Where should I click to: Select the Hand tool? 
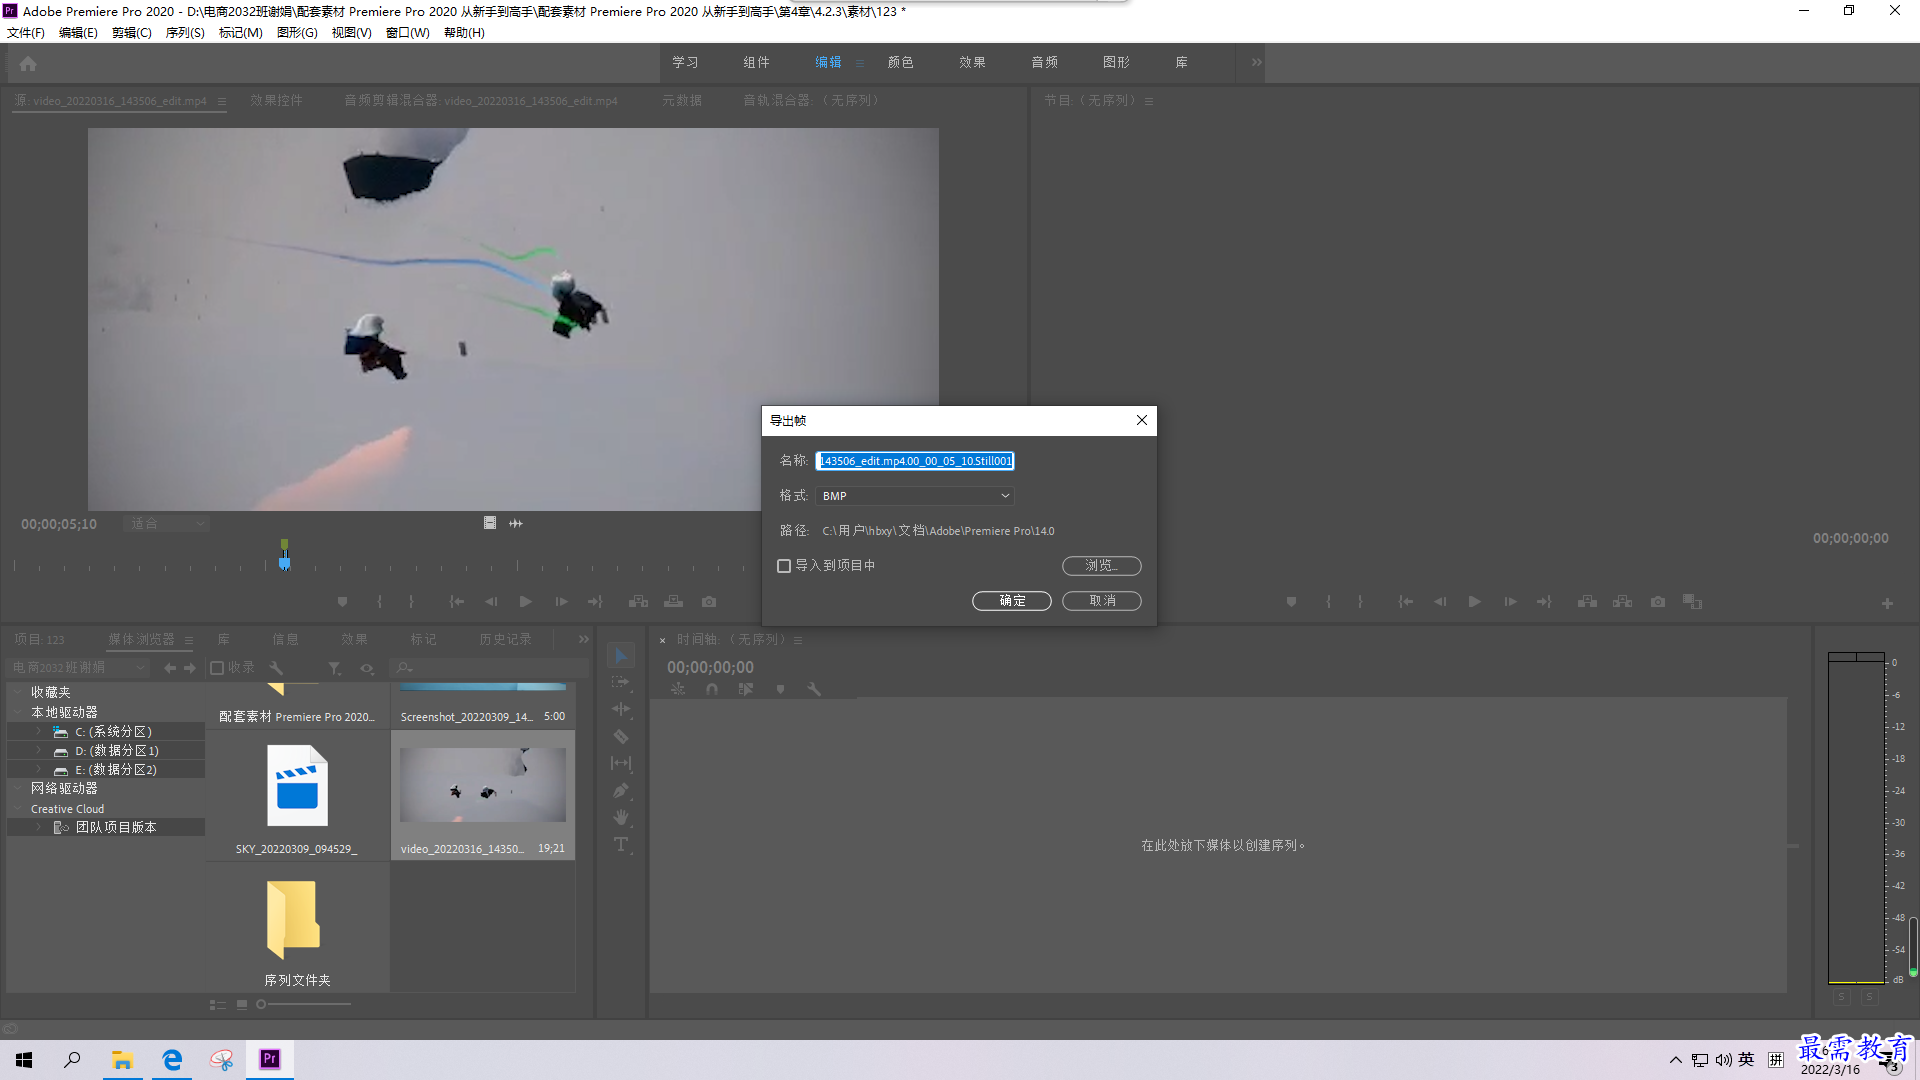tap(621, 817)
